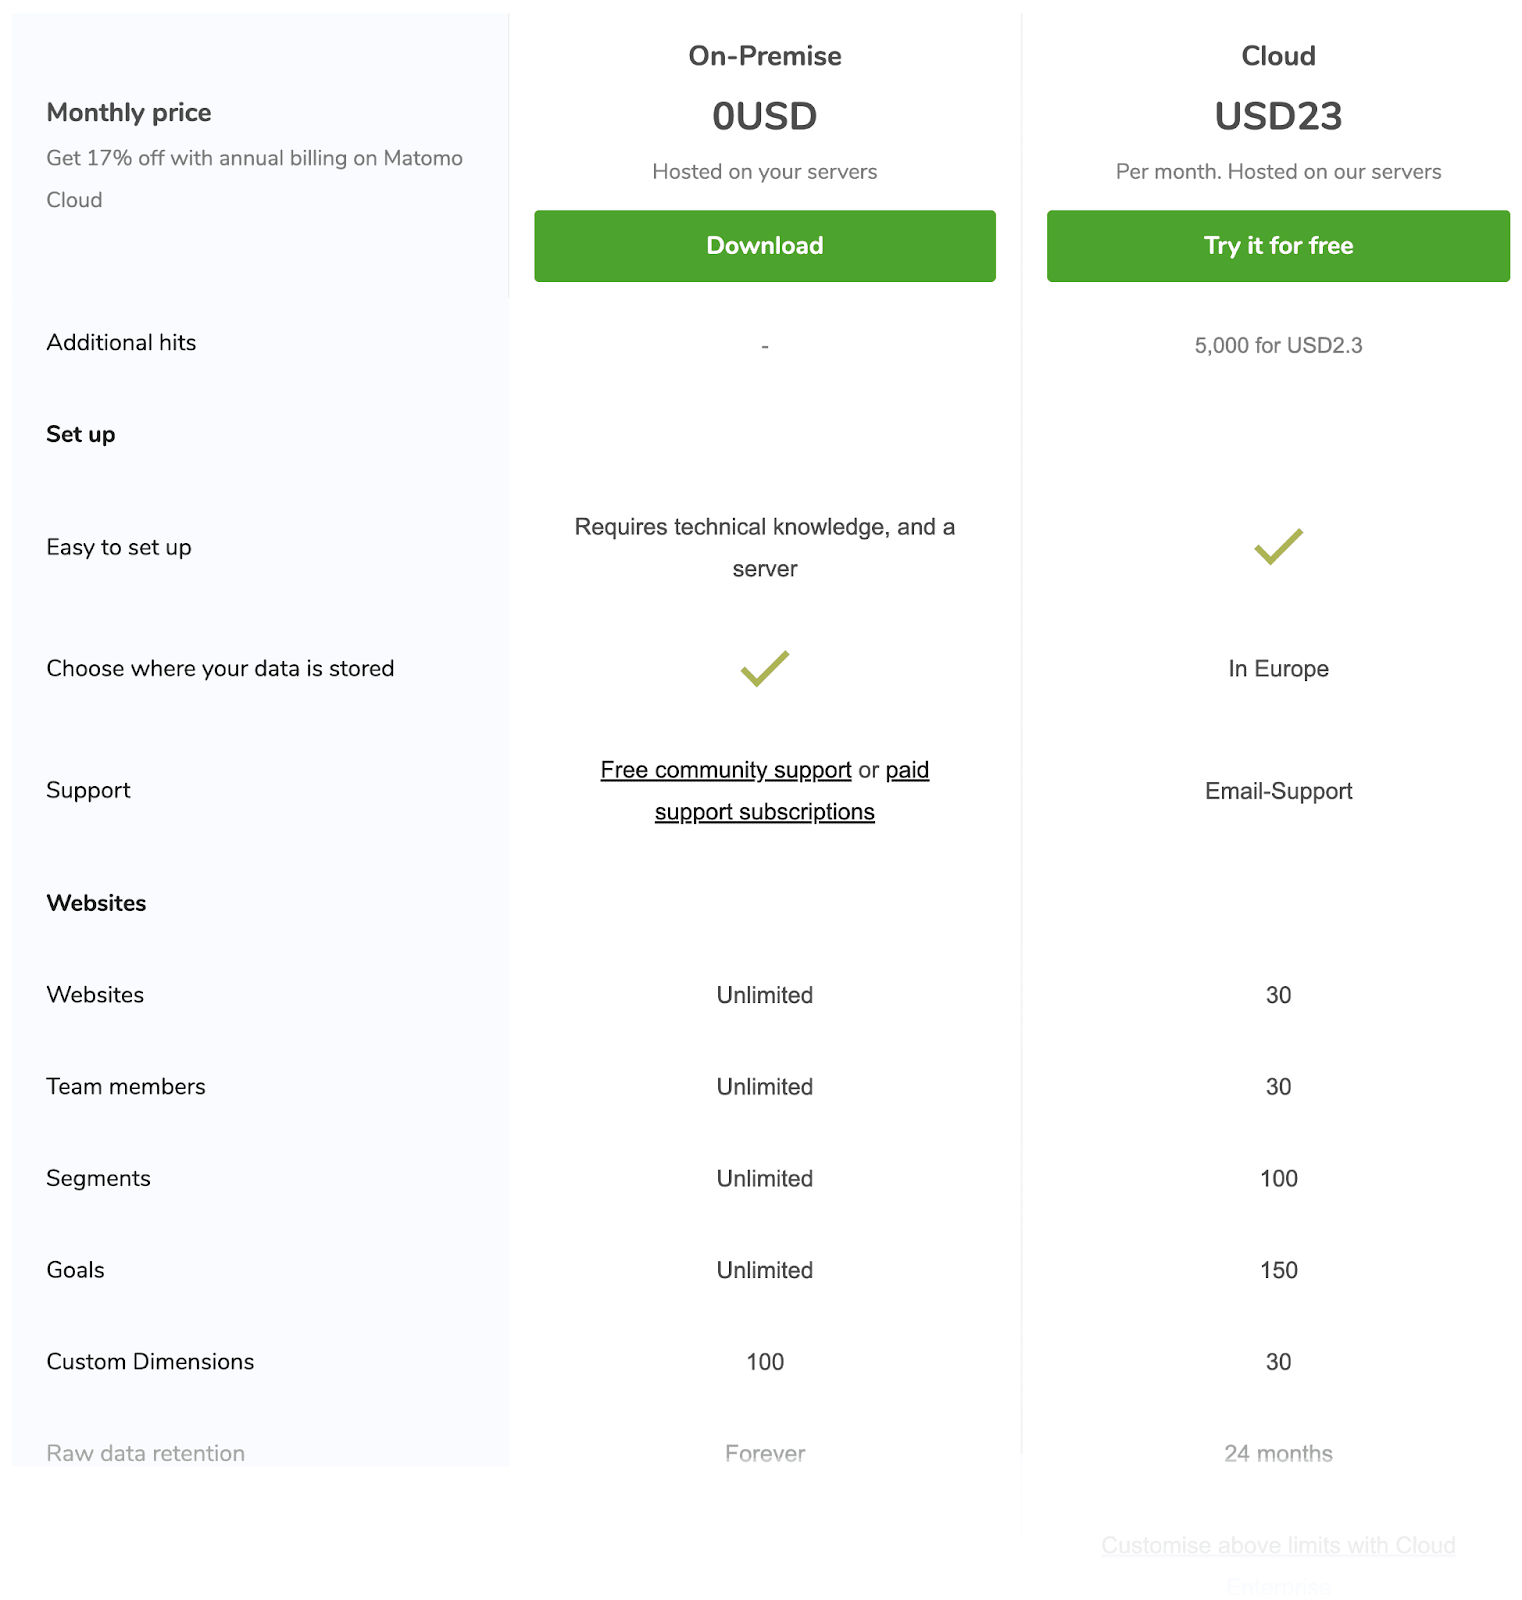Click the USD23 Cloud price
1522x1600 pixels.
pos(1278,116)
